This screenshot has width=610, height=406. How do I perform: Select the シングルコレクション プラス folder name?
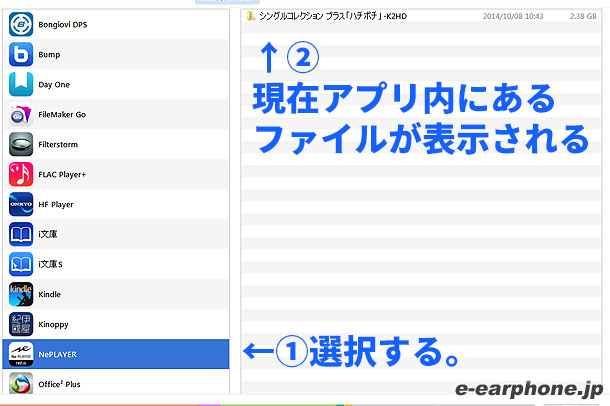(x=333, y=16)
